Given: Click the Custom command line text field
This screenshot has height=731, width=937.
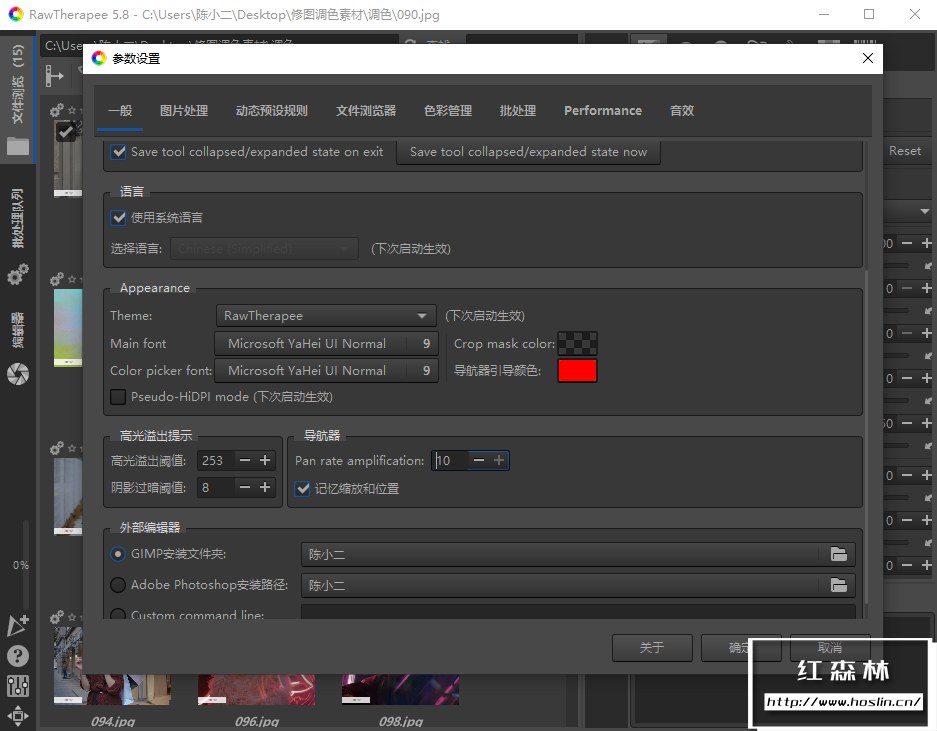Looking at the screenshot, I should pos(578,612).
